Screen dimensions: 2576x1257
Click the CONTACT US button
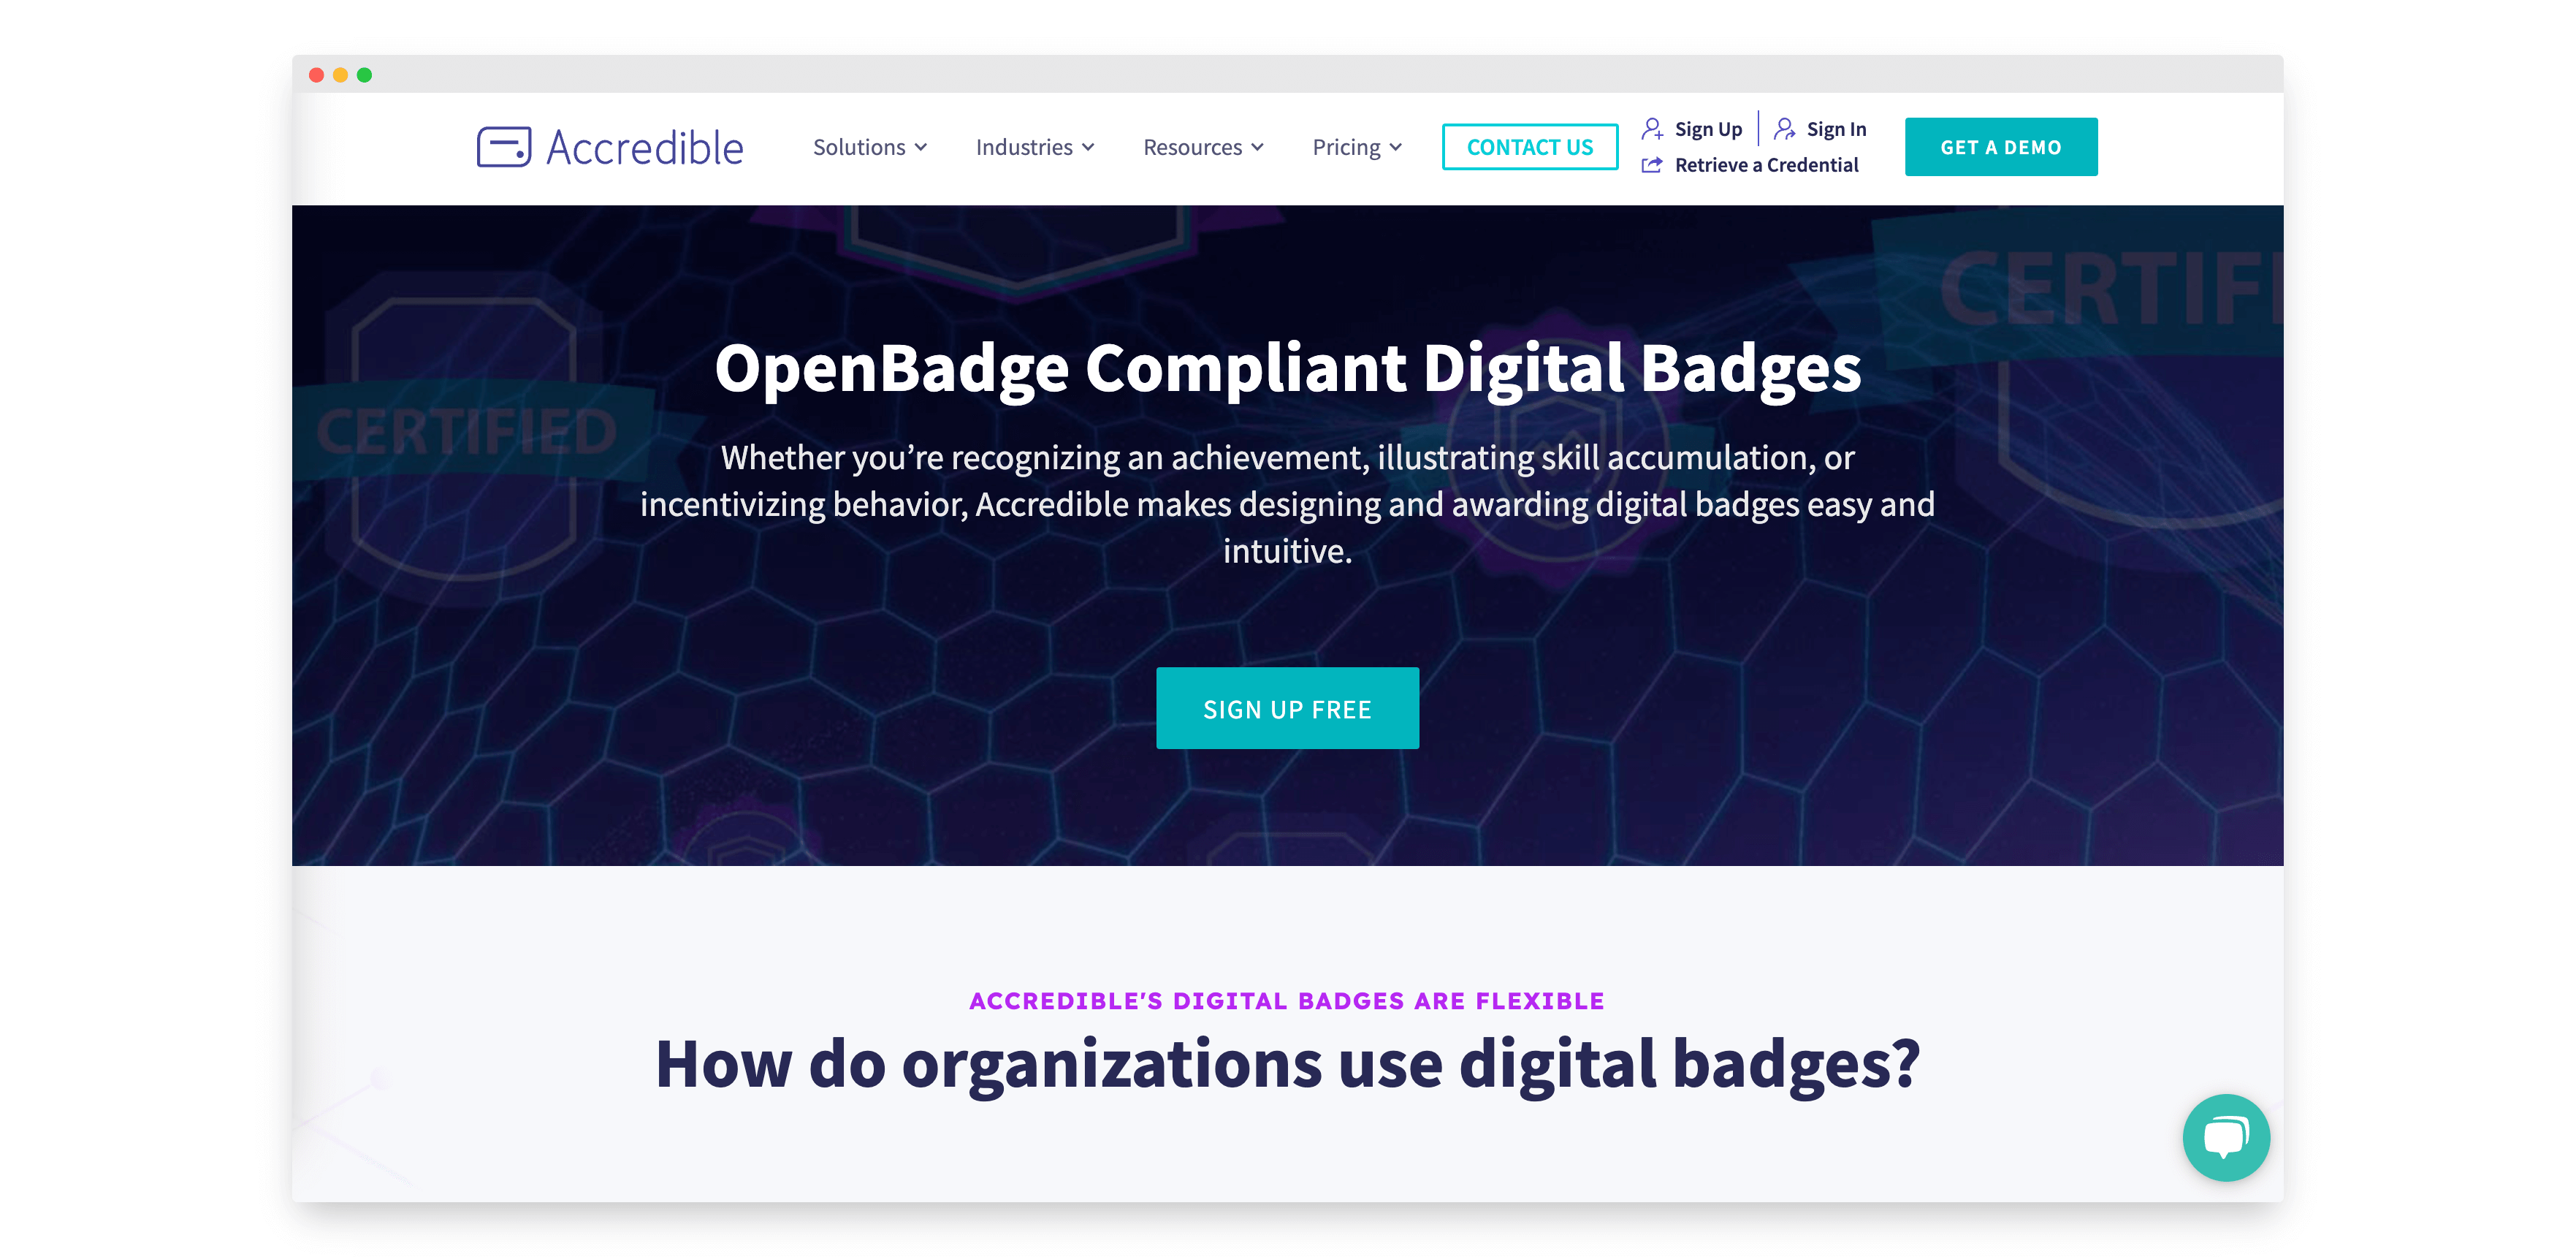pyautogui.click(x=1529, y=147)
